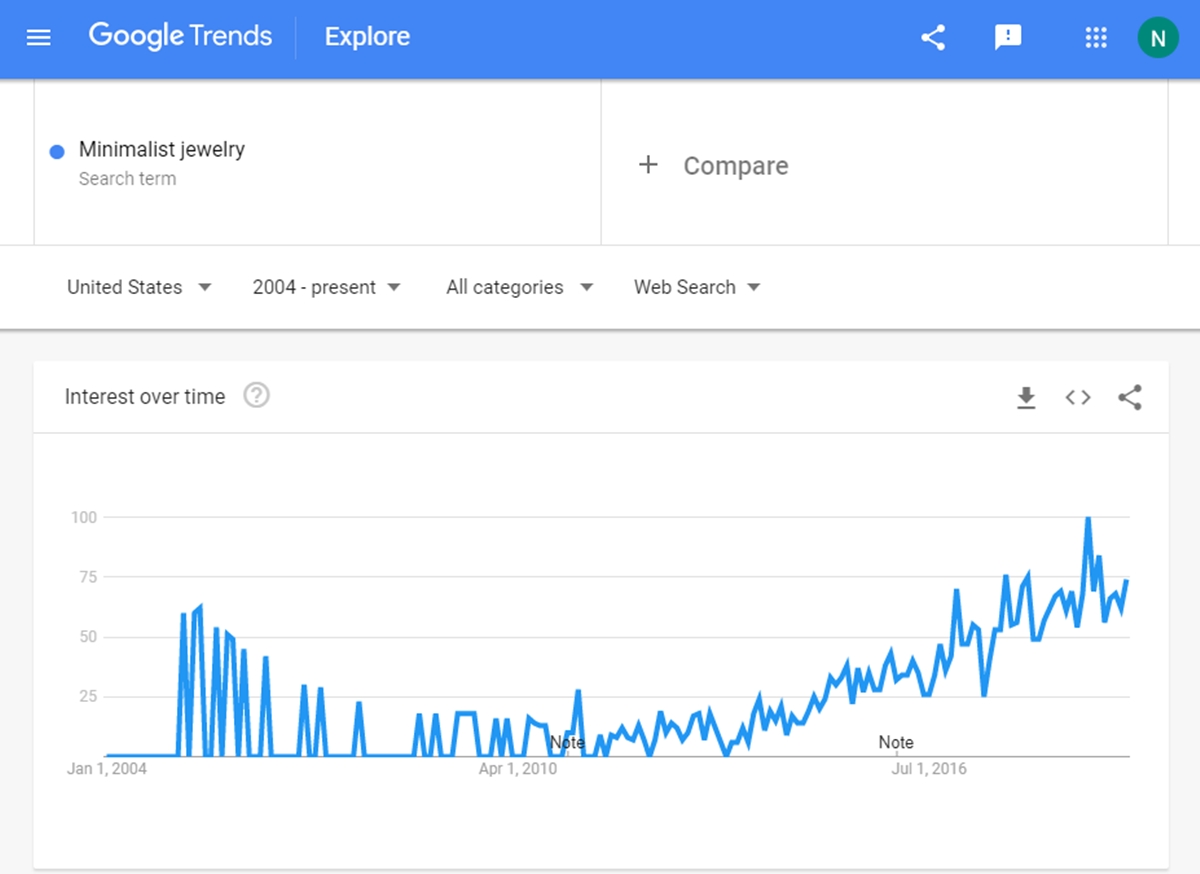Open the hamburger main menu
The height and width of the screenshot is (874, 1200).
(38, 38)
